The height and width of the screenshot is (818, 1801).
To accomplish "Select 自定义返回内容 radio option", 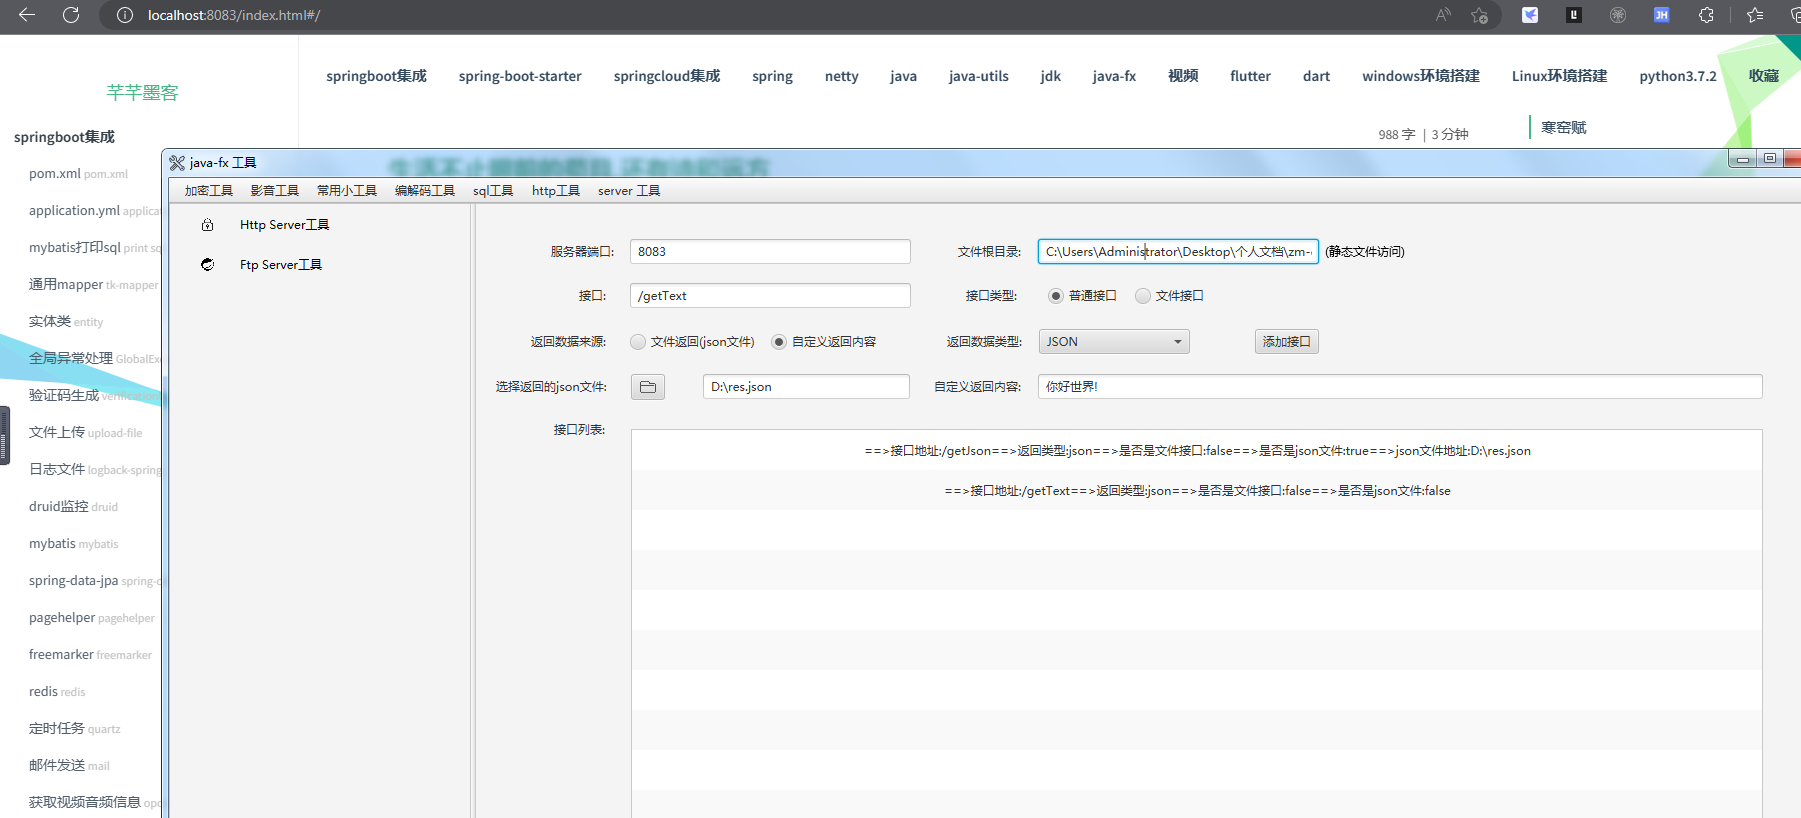I will pyautogui.click(x=779, y=342).
